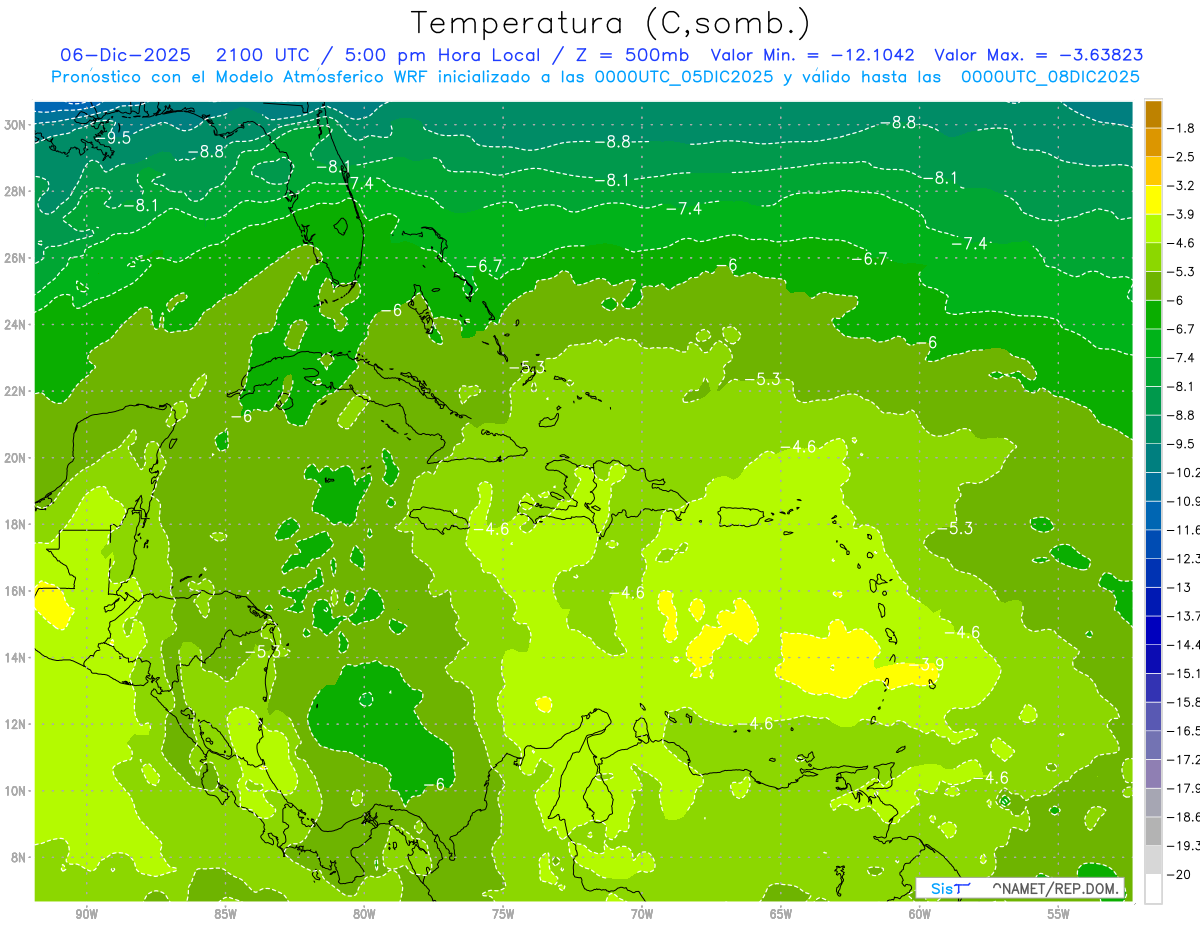
Task: Click the init time '0000UTC_05DIC2025'
Action: click(683, 76)
